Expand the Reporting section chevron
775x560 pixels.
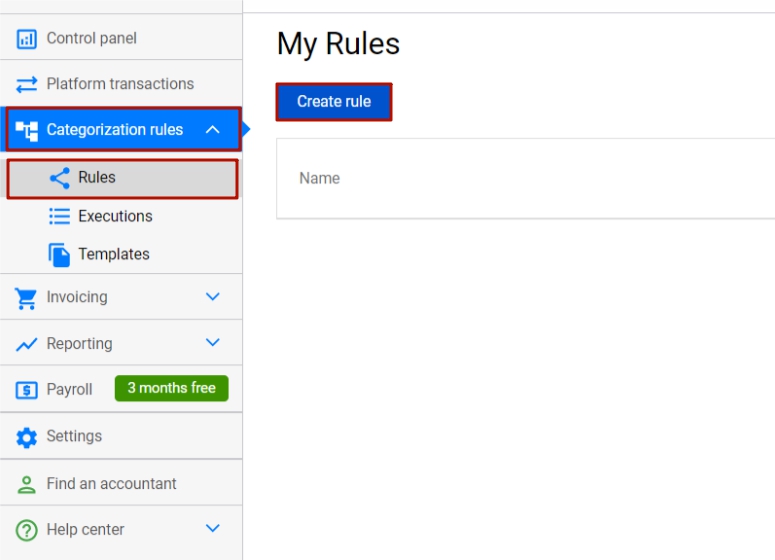213,342
